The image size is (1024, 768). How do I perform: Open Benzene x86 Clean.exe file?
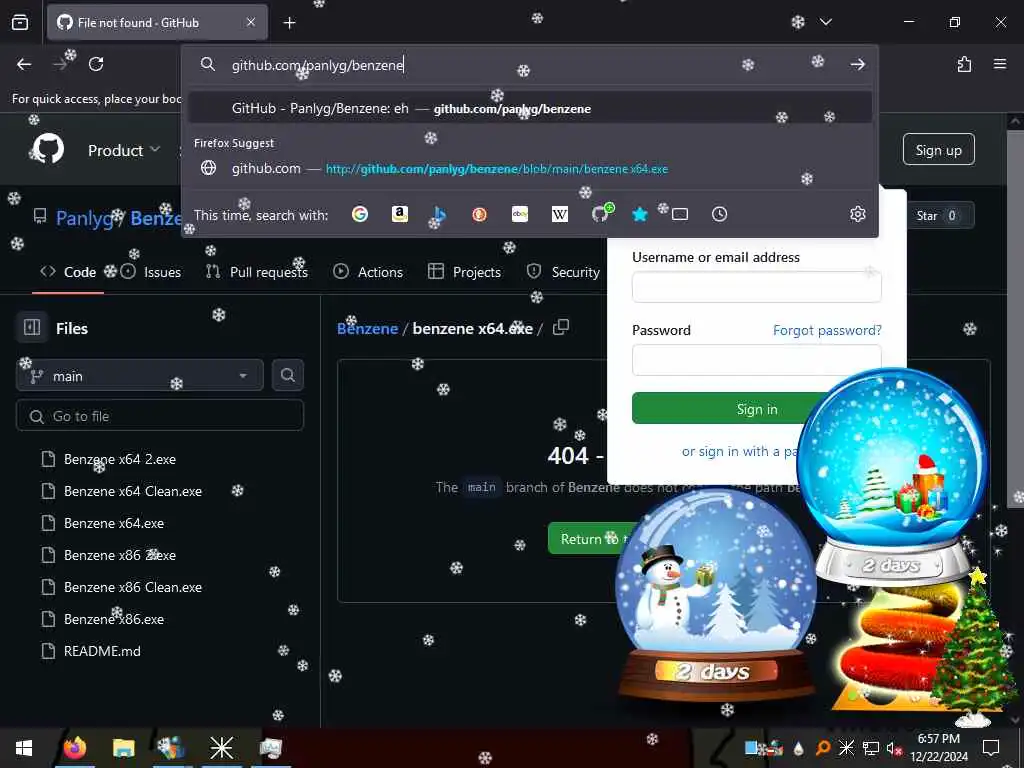[133, 587]
